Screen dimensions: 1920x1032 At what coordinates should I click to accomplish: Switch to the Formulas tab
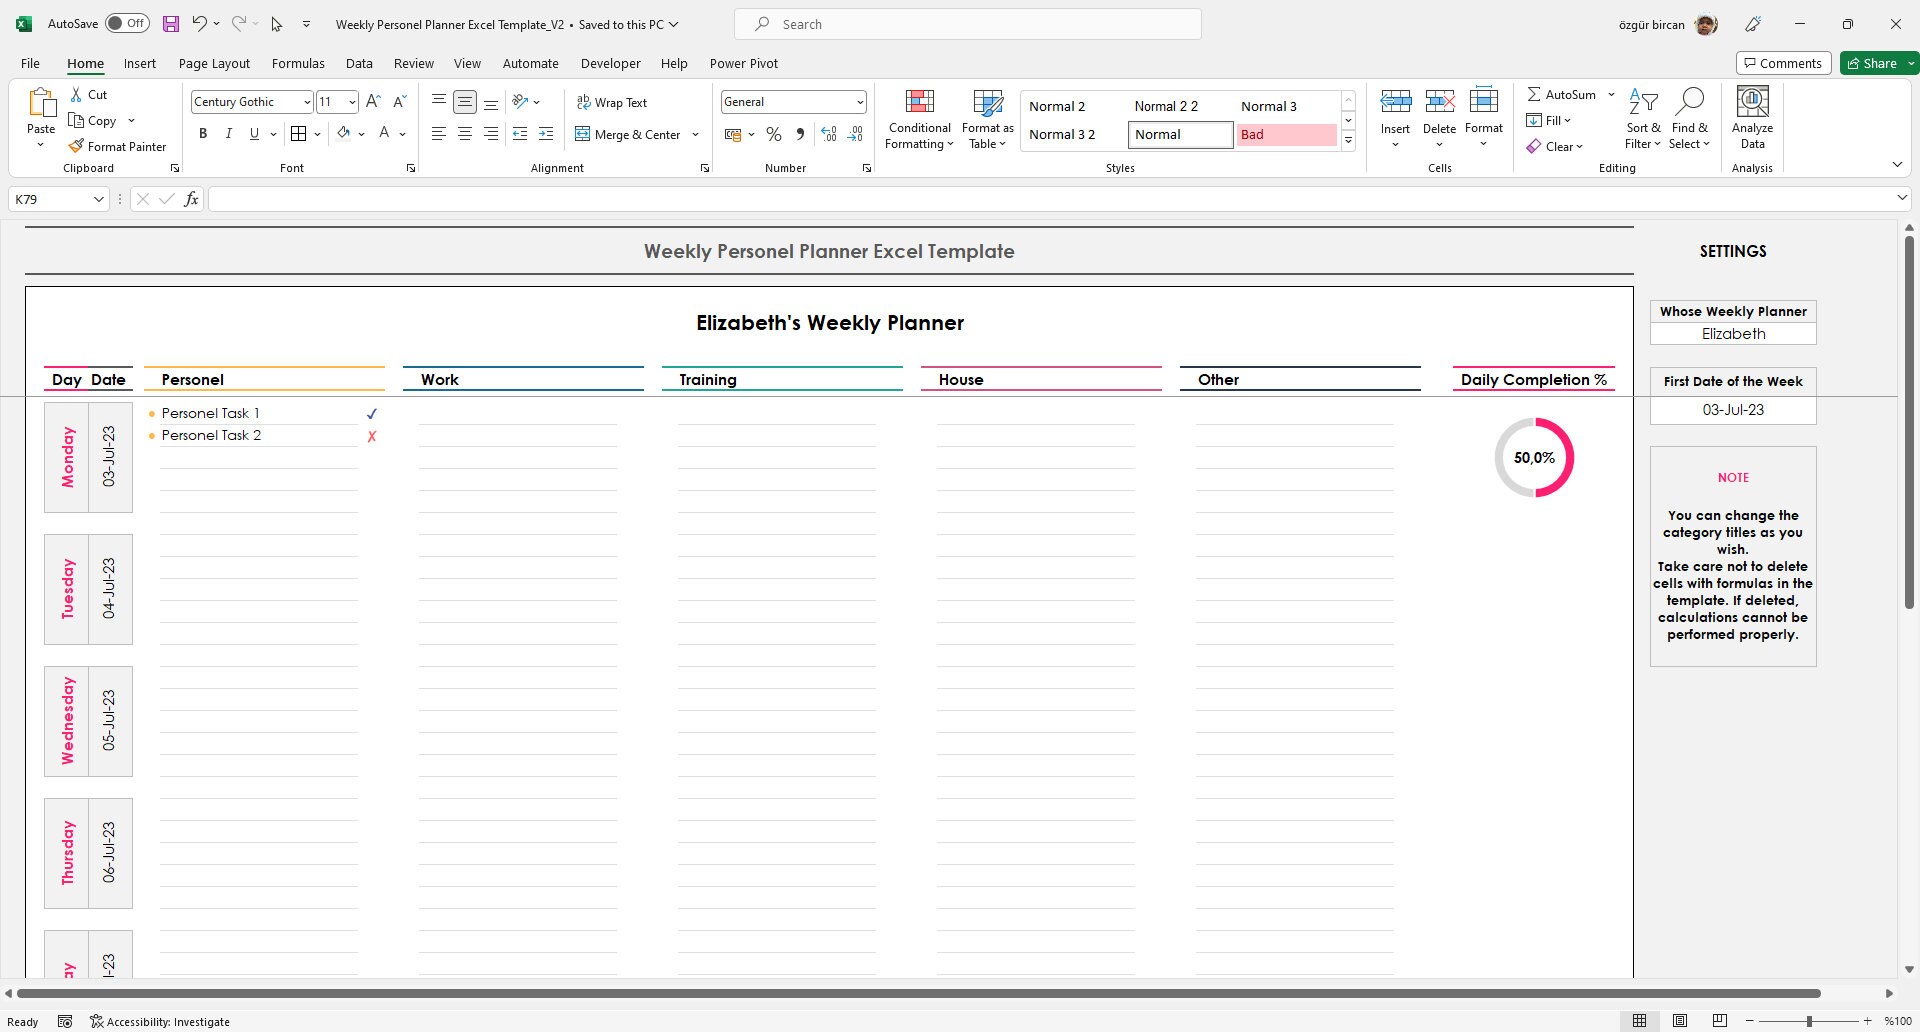(x=298, y=63)
